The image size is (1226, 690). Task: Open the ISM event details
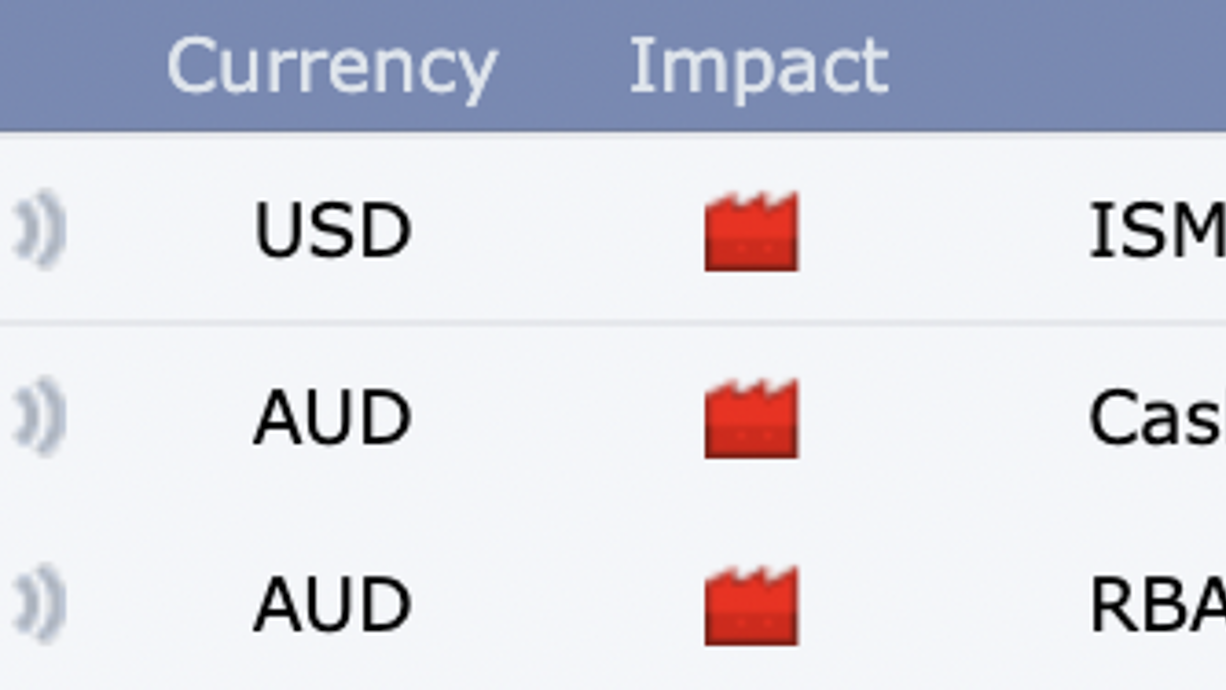[x=1157, y=231]
